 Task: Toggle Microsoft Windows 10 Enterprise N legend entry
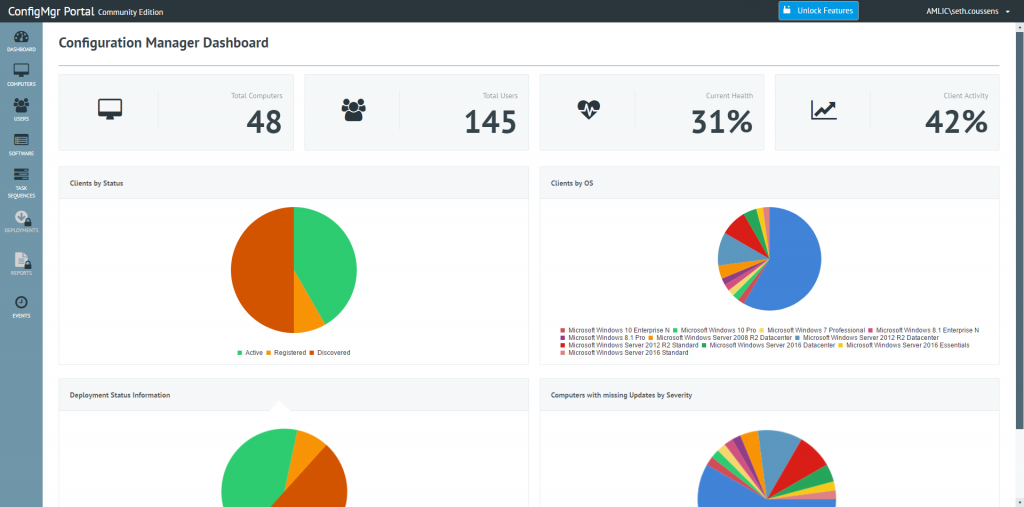click(x=615, y=331)
